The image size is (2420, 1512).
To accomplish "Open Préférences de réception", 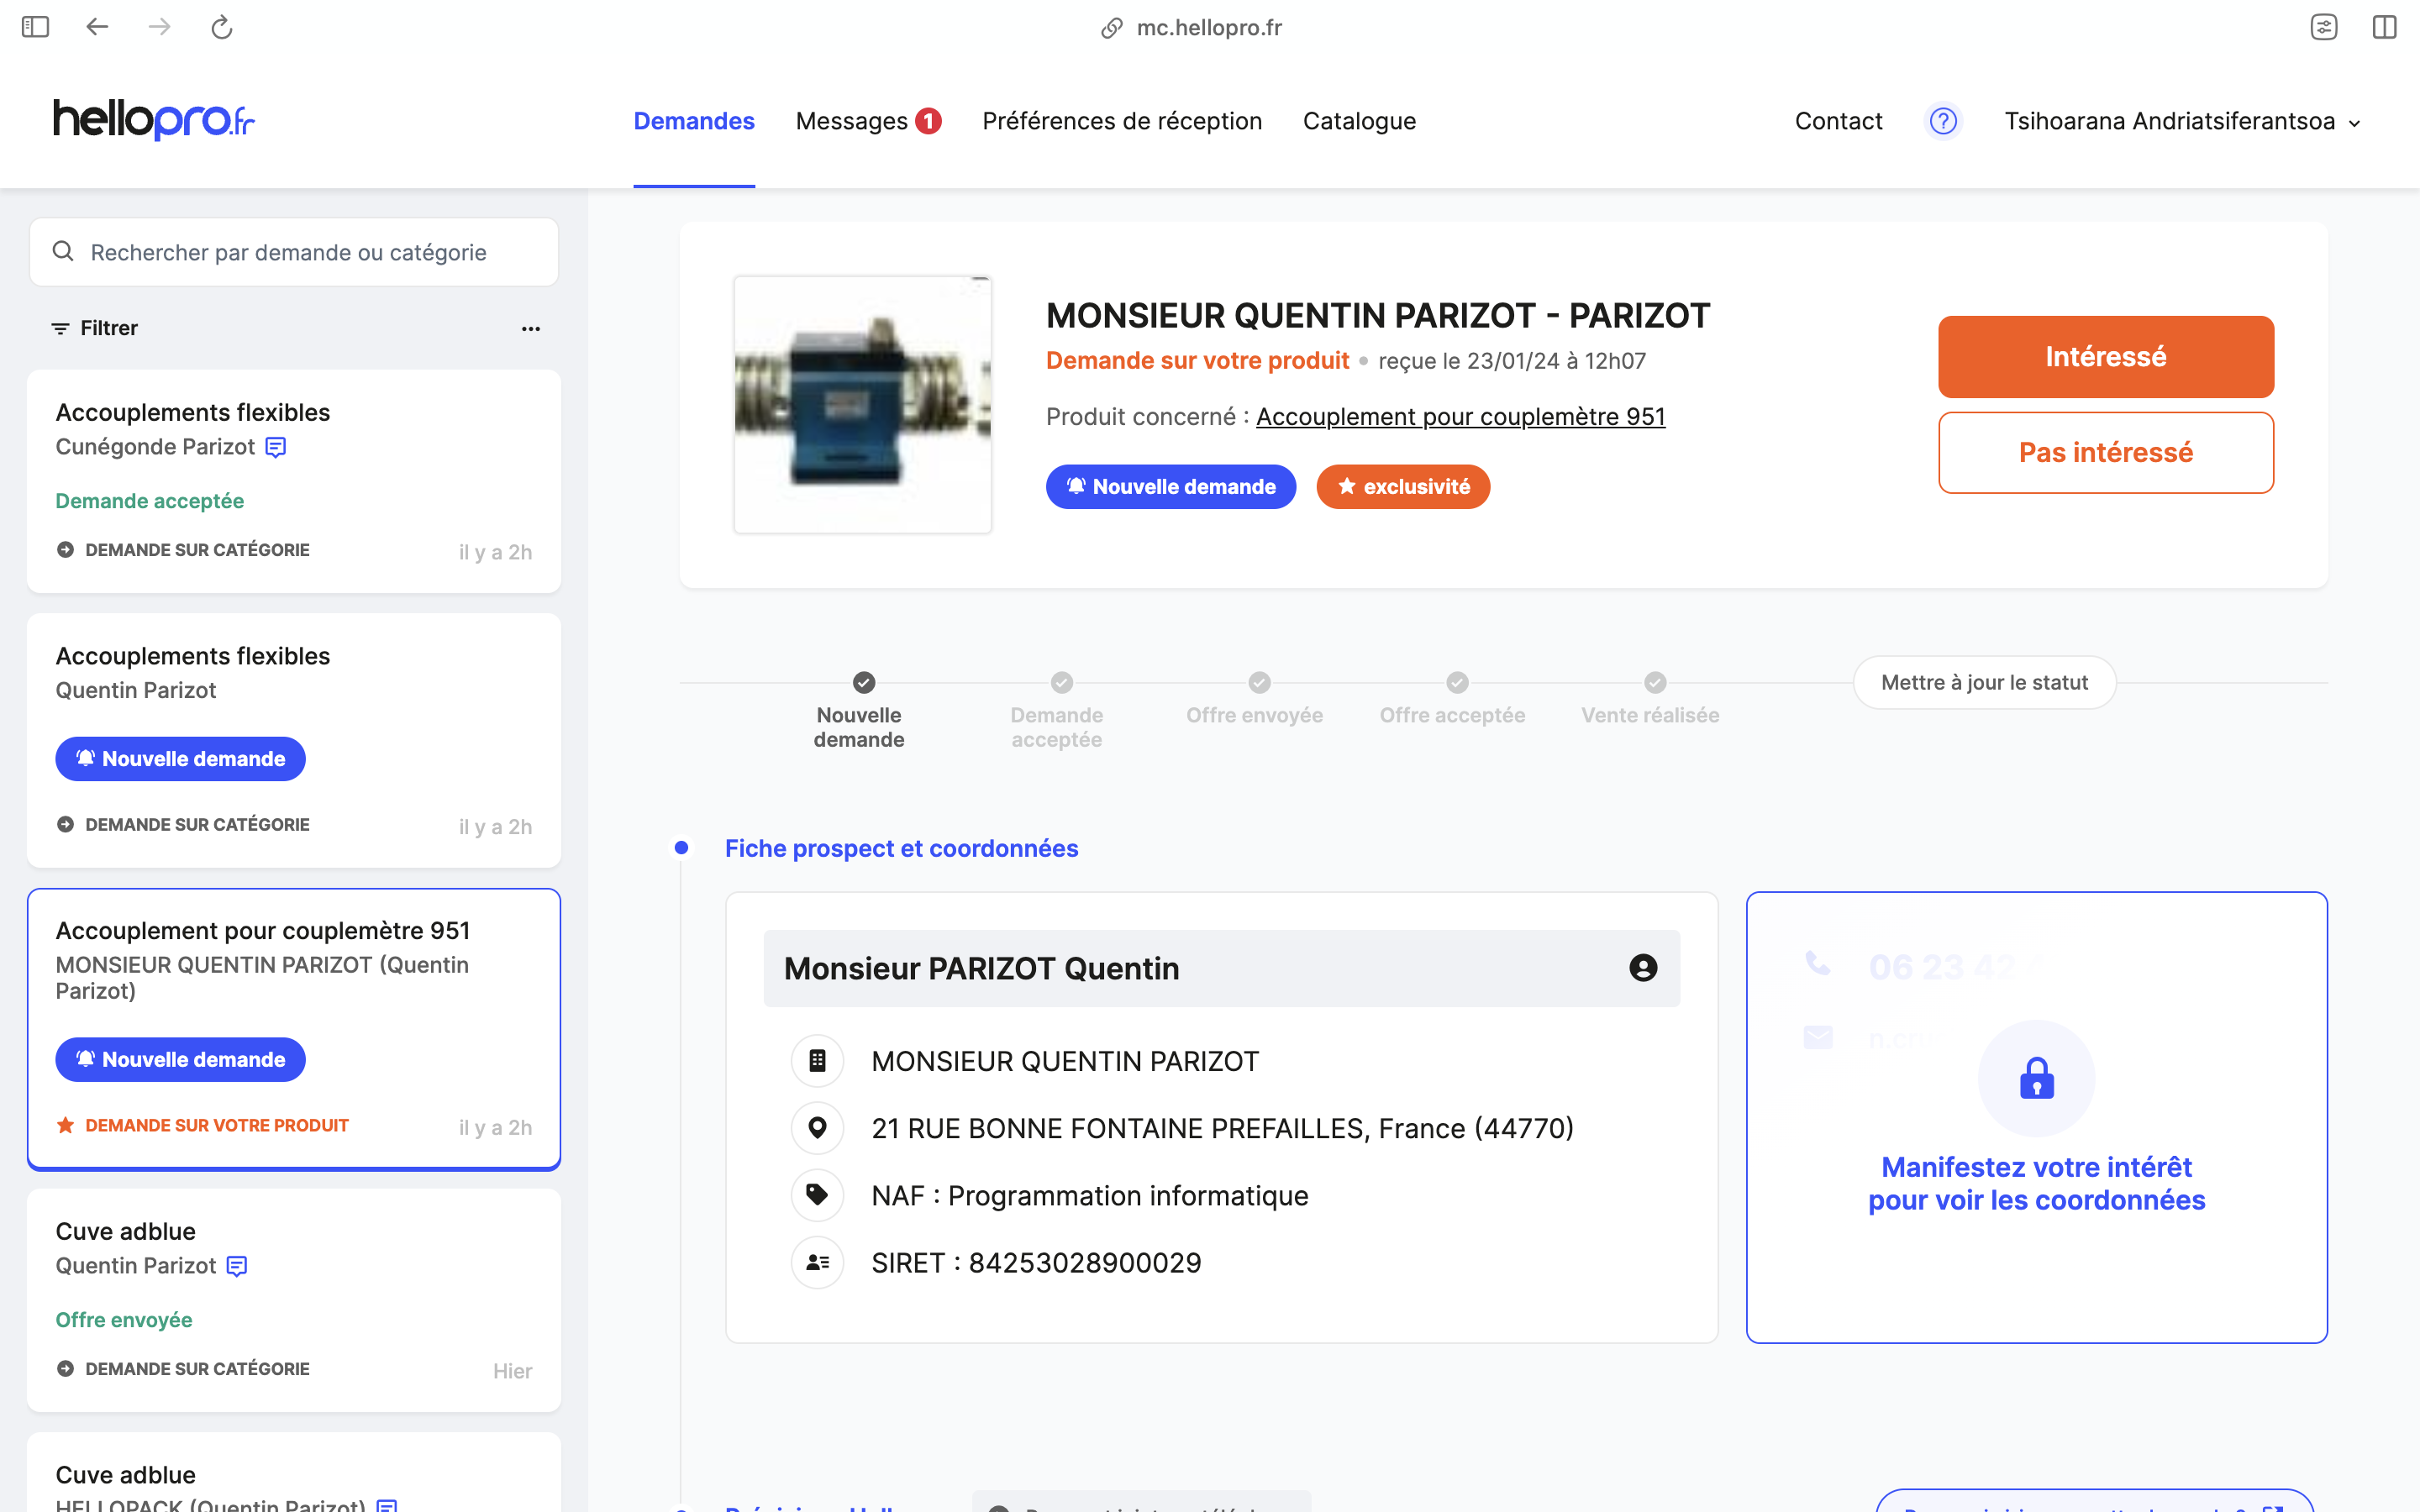I will tap(1122, 121).
